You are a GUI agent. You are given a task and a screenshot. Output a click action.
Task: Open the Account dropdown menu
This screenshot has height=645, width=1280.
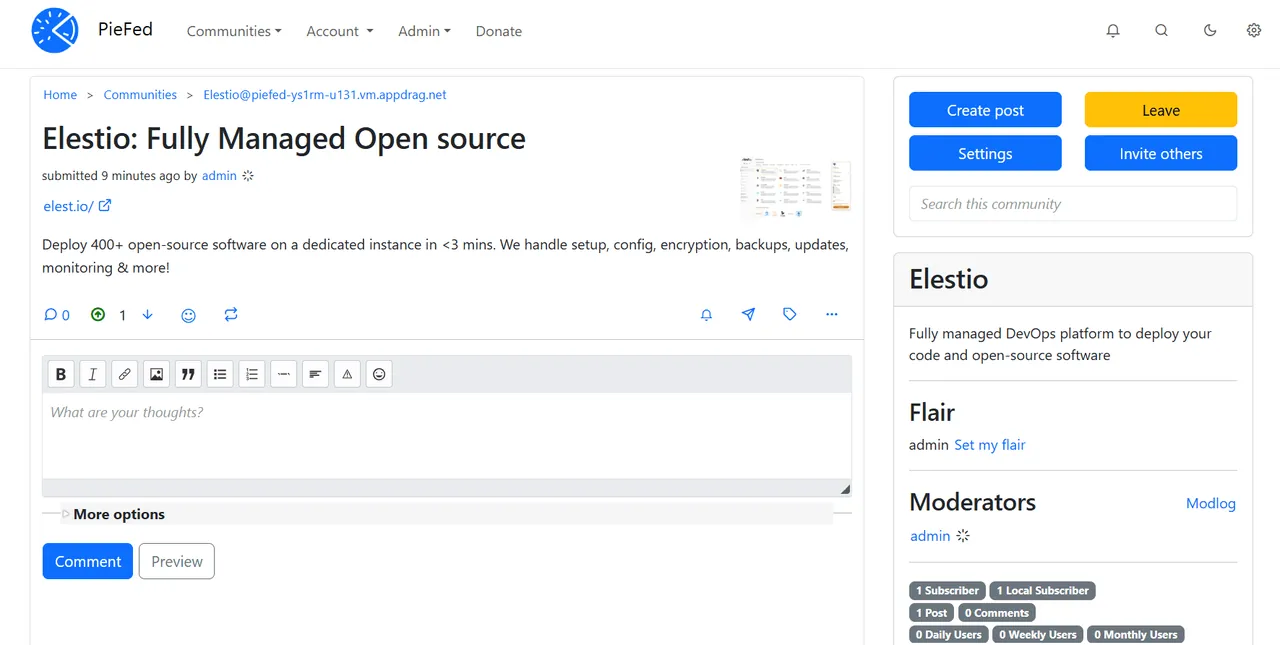pyautogui.click(x=340, y=31)
